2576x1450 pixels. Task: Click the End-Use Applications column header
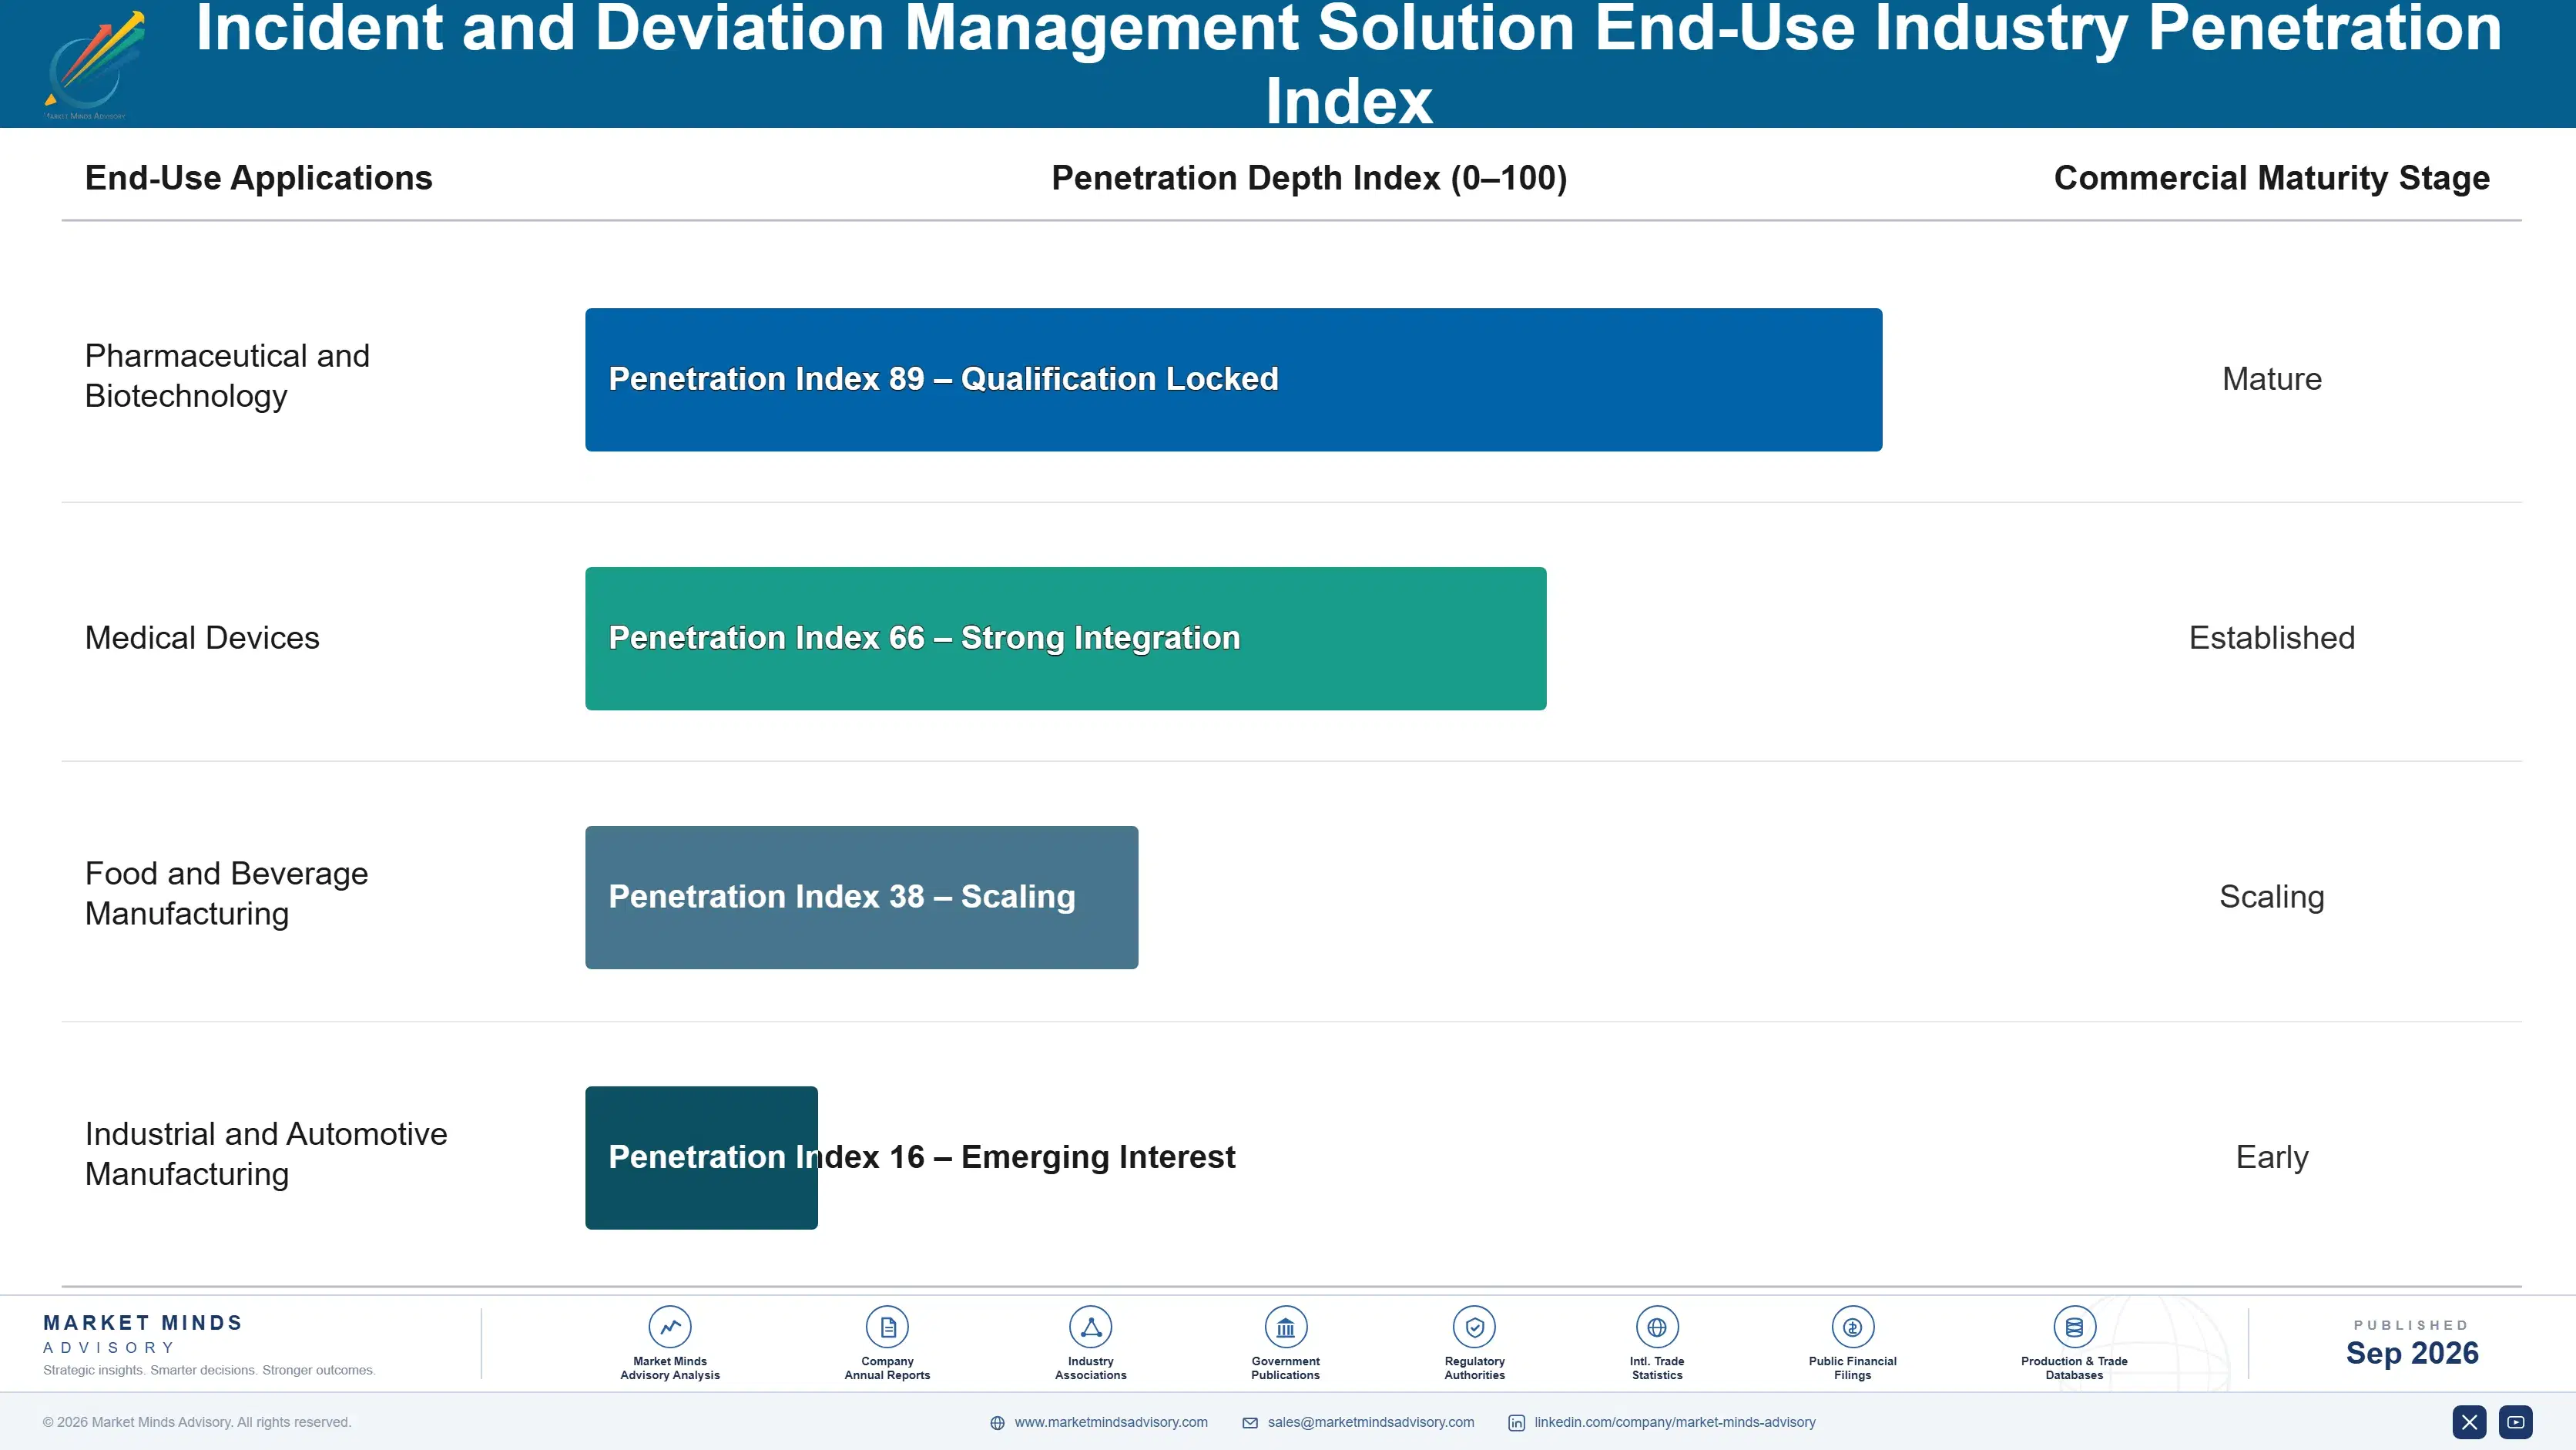(258, 178)
